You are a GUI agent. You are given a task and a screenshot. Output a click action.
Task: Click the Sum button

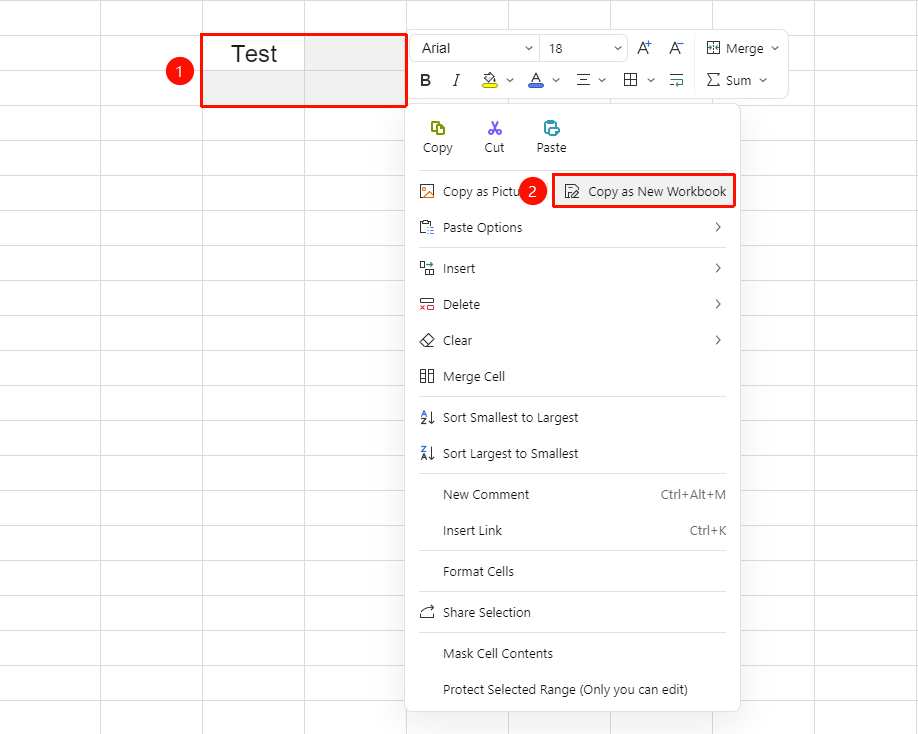pos(729,80)
